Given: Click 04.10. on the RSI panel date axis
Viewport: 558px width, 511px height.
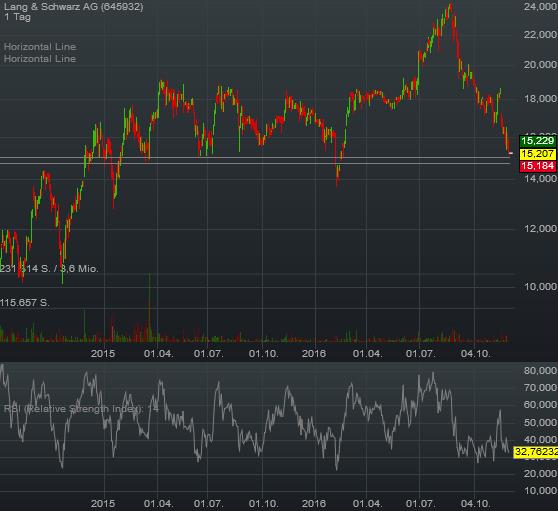Looking at the screenshot, I should (x=475, y=504).
